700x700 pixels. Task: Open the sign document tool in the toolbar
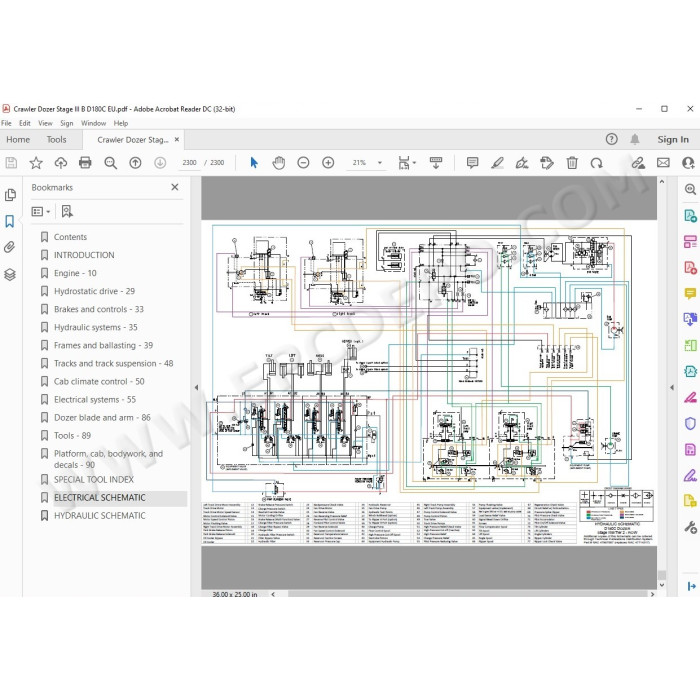tap(522, 163)
